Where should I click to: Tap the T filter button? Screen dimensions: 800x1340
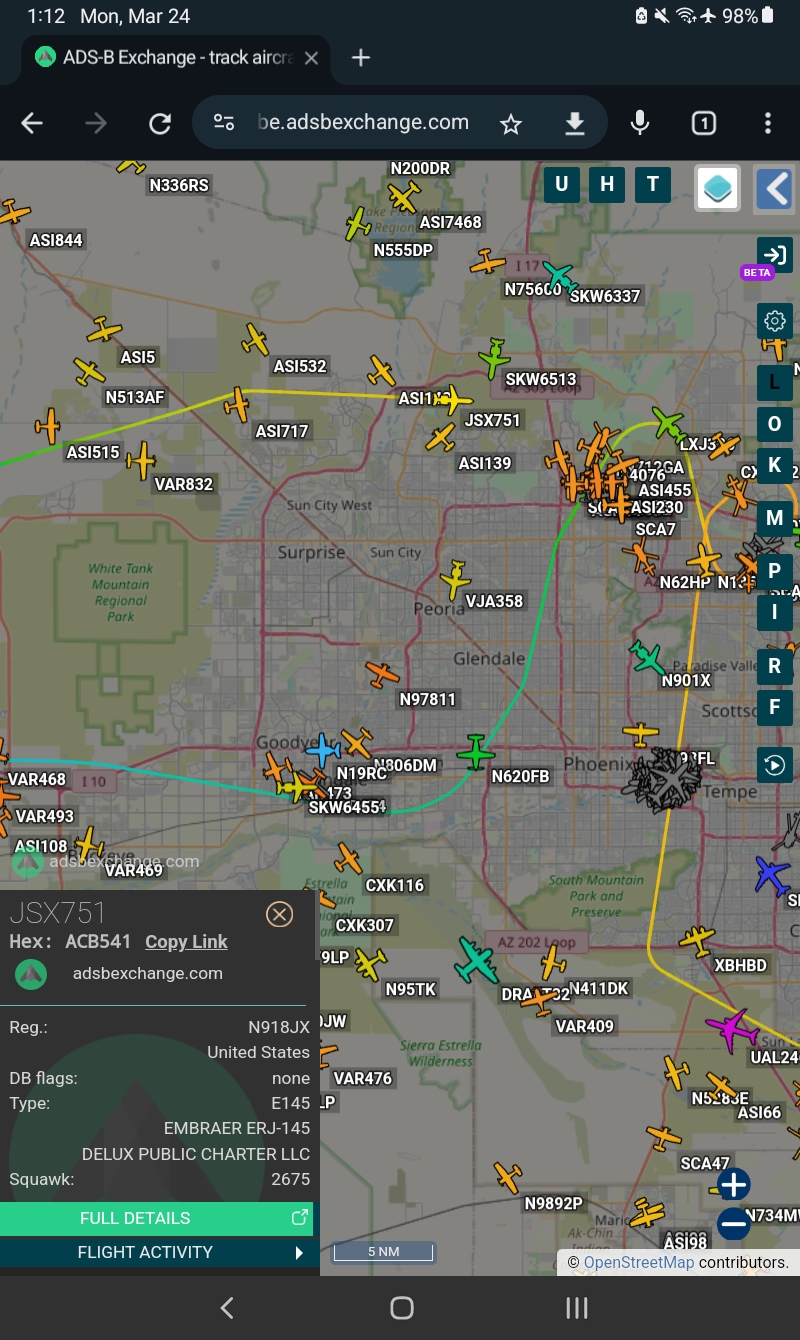click(x=653, y=184)
